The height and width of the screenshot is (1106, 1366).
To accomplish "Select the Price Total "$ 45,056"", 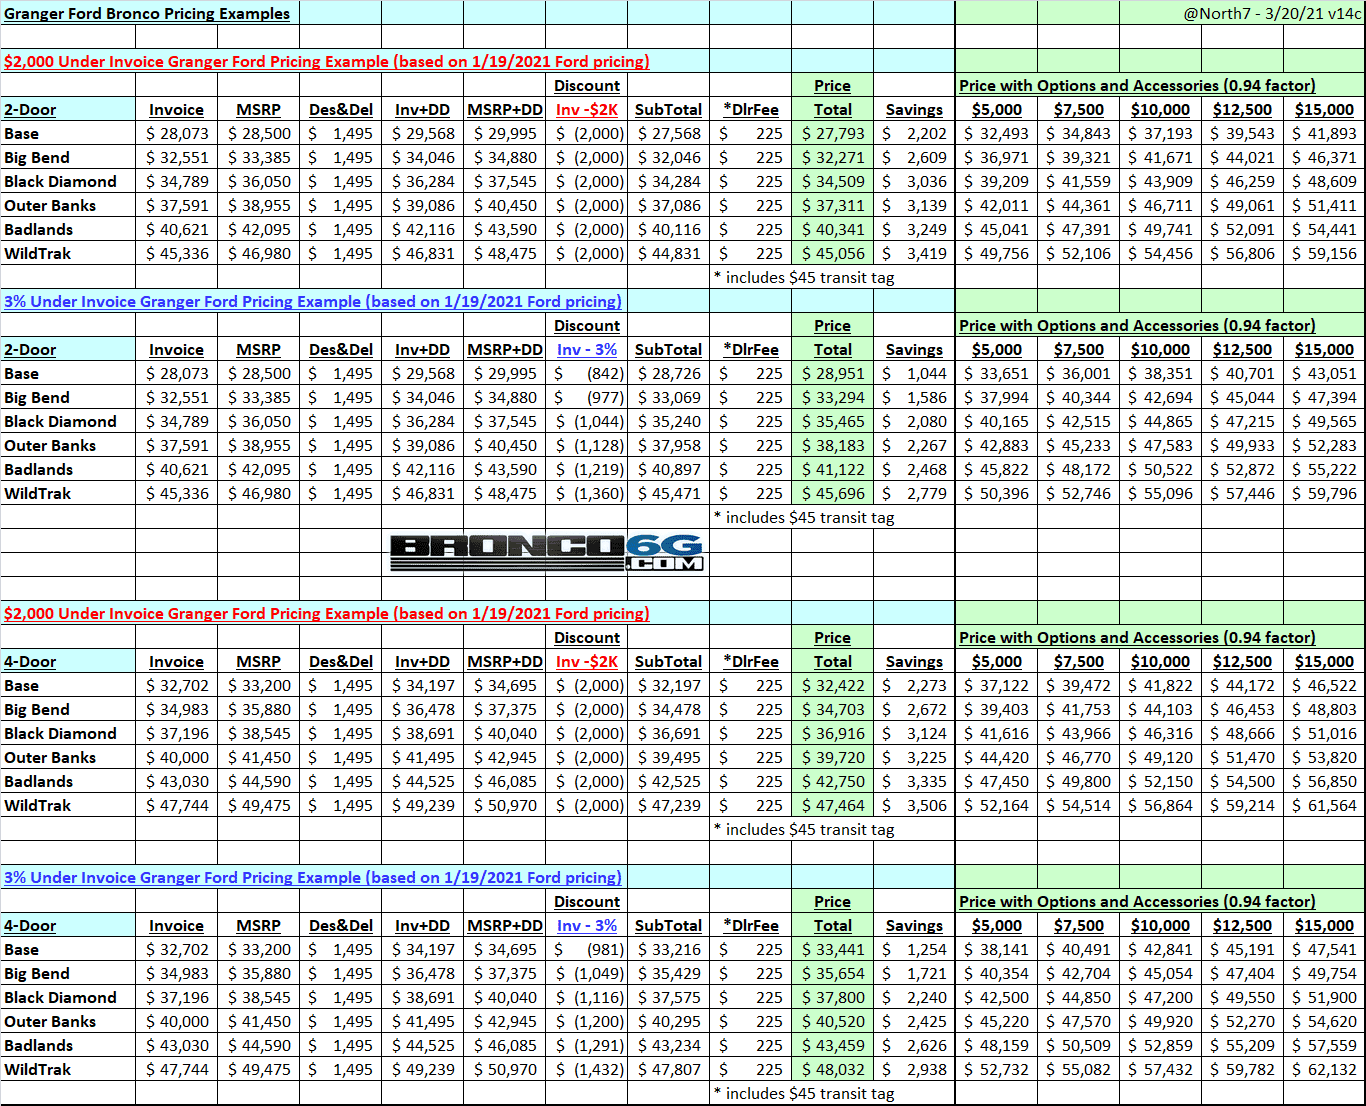I will point(833,254).
